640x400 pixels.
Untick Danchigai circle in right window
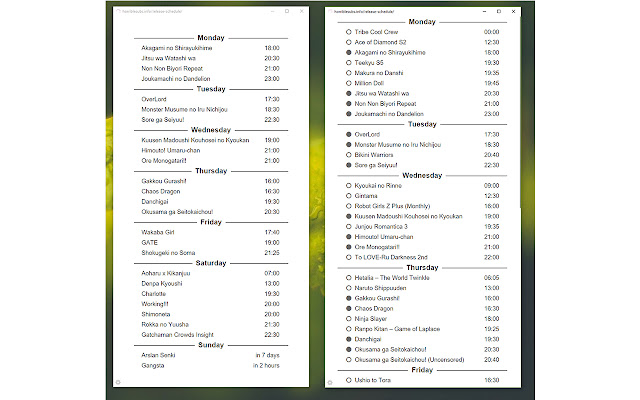(x=349, y=339)
